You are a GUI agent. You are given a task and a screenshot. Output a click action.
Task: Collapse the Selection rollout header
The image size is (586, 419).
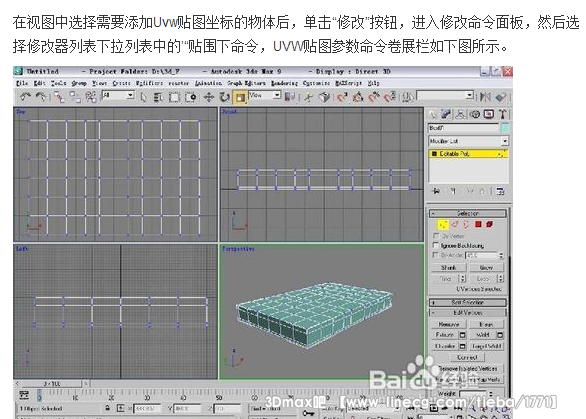coord(468,213)
